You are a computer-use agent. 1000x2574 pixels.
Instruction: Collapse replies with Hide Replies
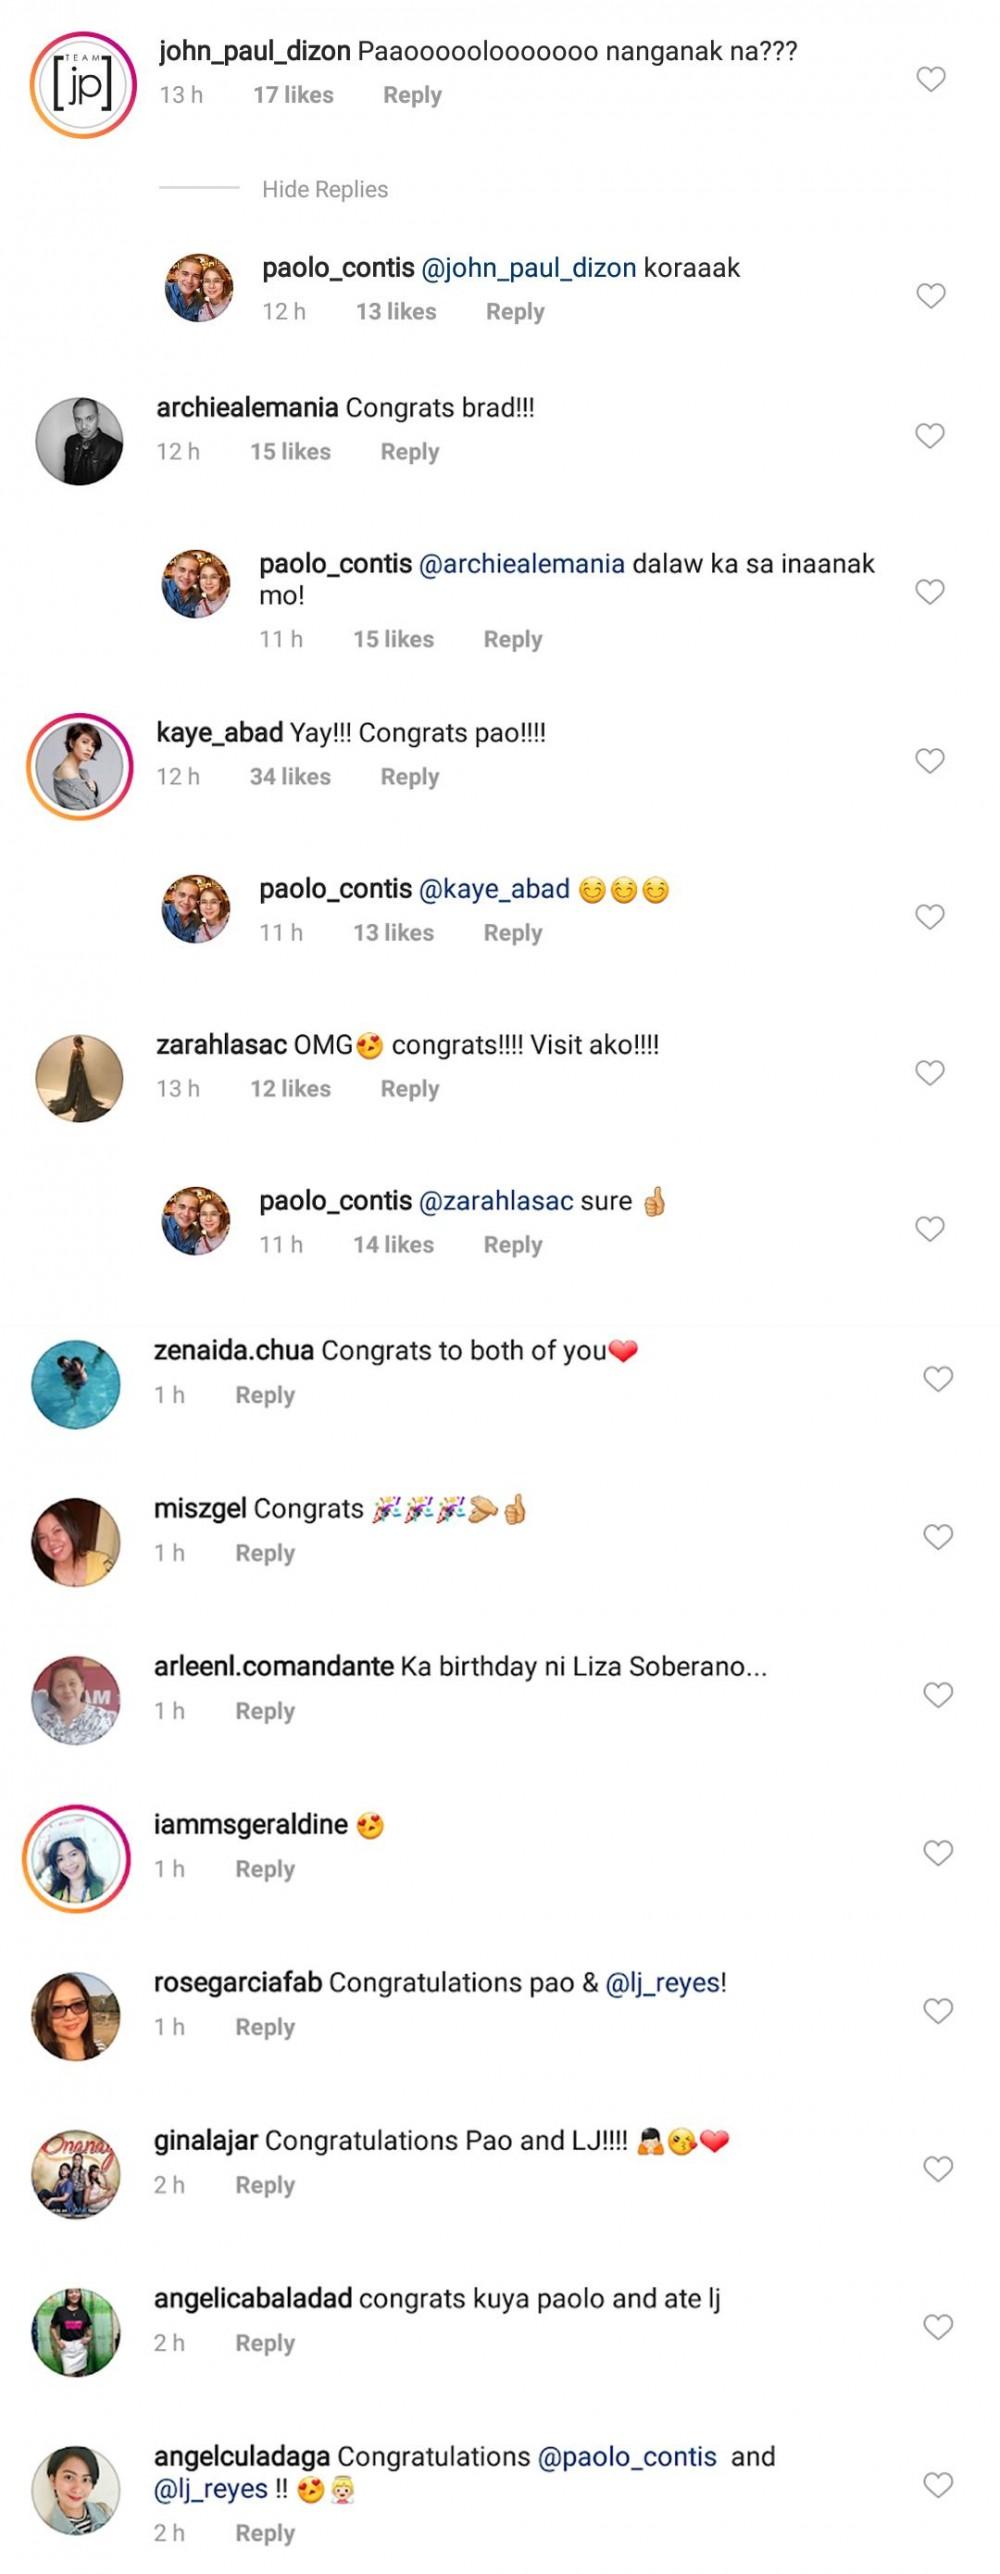[x=324, y=189]
